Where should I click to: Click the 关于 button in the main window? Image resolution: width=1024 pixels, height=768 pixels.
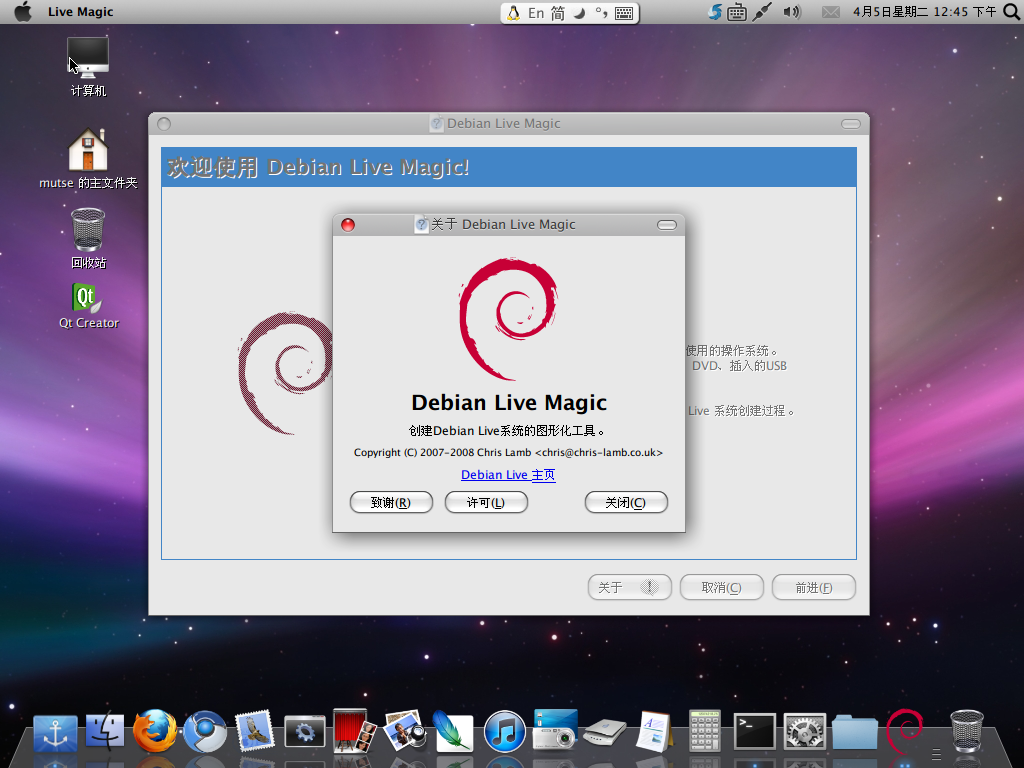[630, 587]
